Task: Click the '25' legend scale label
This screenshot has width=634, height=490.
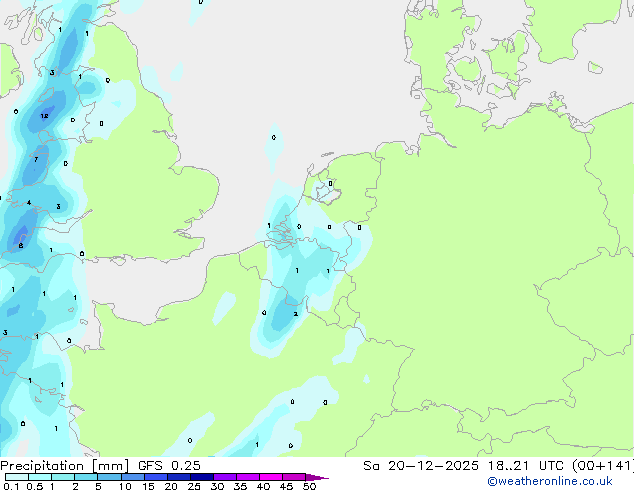Action: coord(194,486)
